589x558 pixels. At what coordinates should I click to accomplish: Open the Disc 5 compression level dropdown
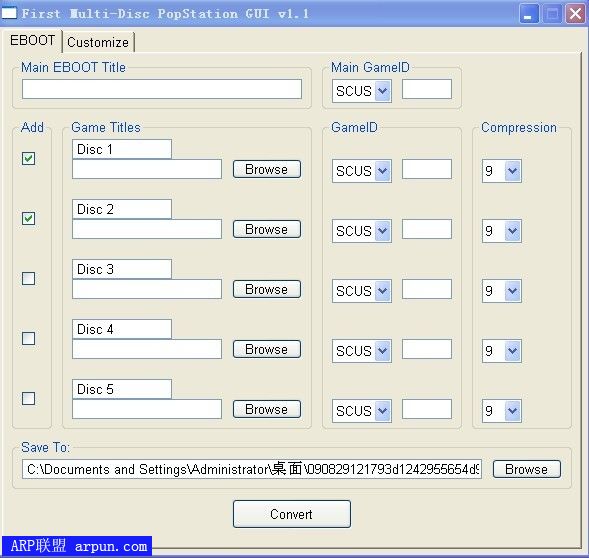click(501, 411)
